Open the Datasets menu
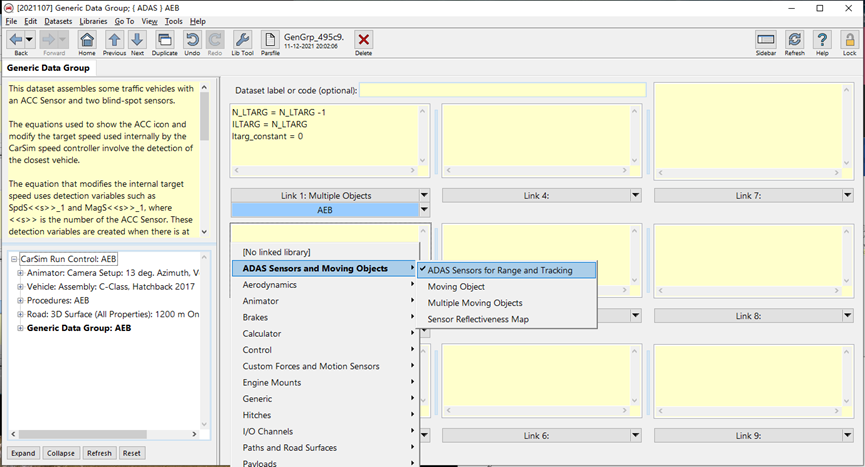 coord(58,21)
